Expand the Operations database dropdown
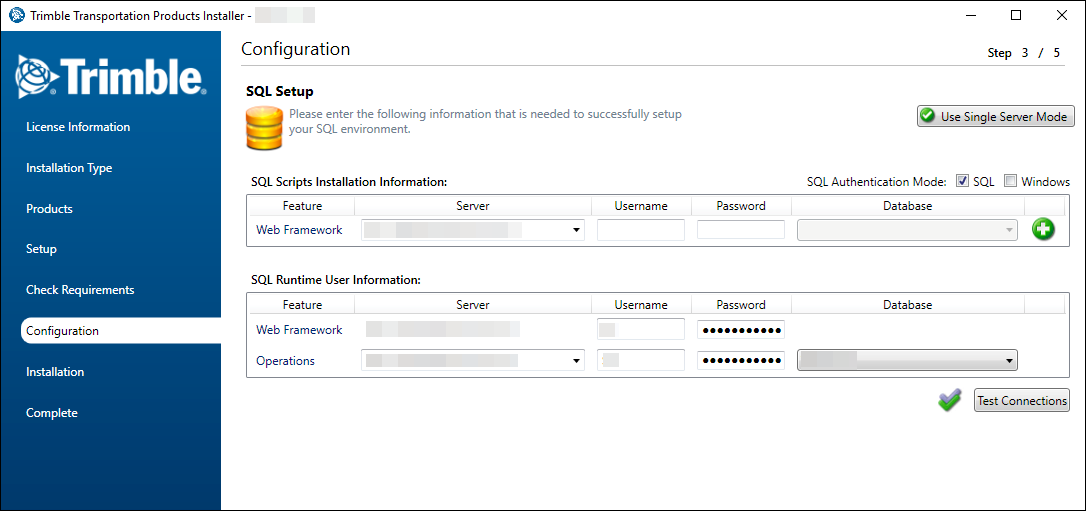 1010,361
